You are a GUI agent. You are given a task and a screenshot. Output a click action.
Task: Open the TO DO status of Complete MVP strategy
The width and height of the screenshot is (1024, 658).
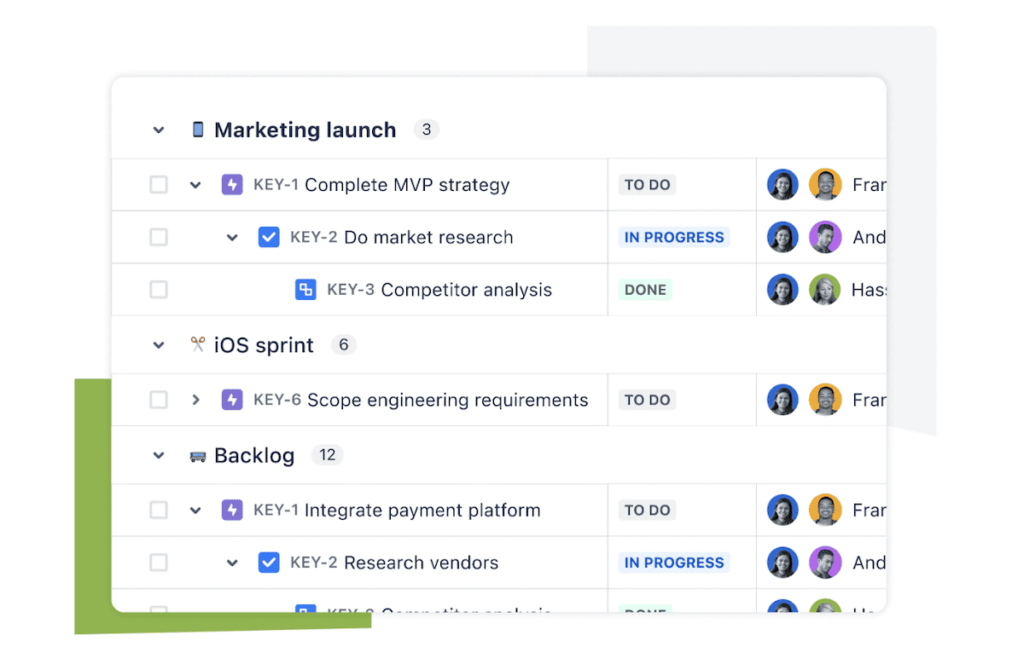point(647,185)
